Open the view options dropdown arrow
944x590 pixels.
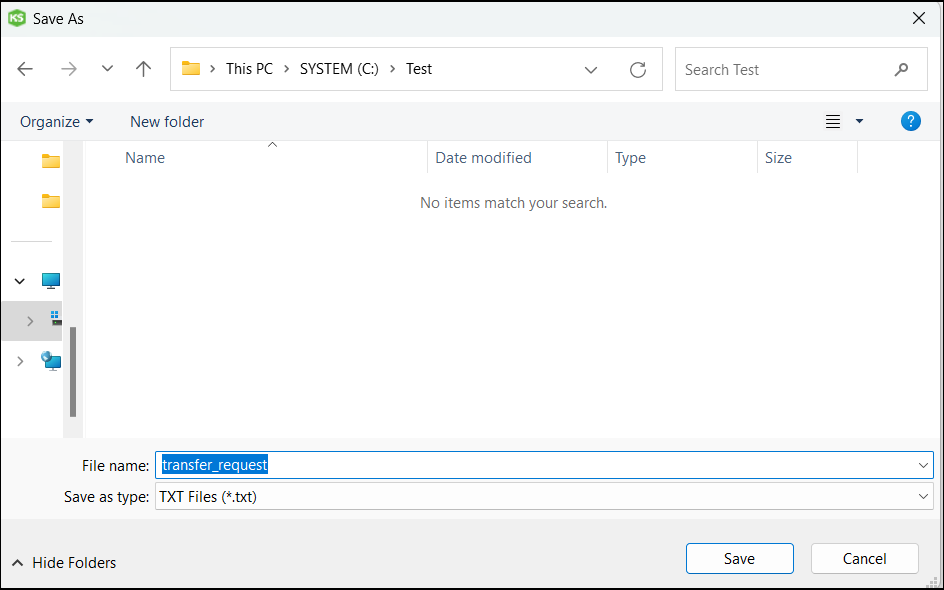[x=859, y=122]
